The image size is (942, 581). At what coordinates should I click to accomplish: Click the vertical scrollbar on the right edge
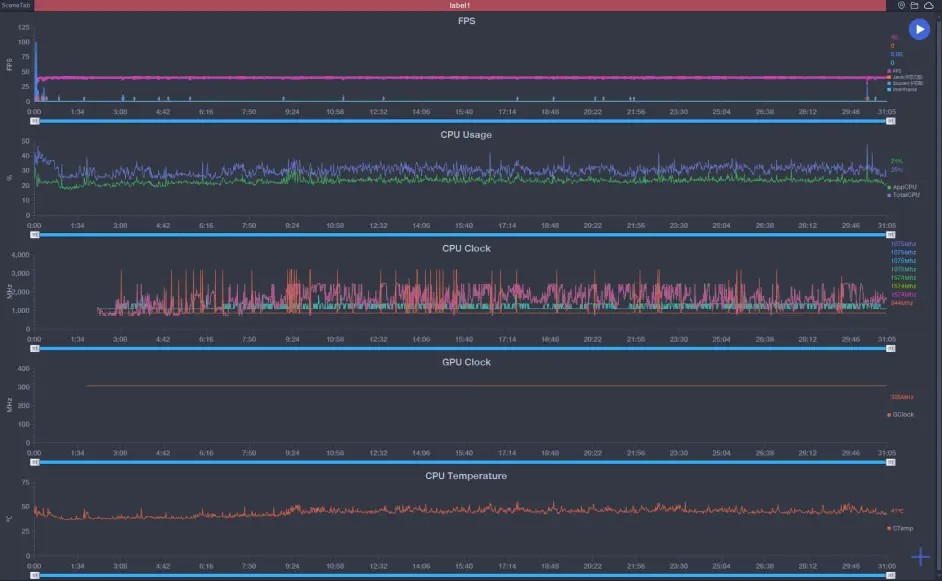point(938,294)
